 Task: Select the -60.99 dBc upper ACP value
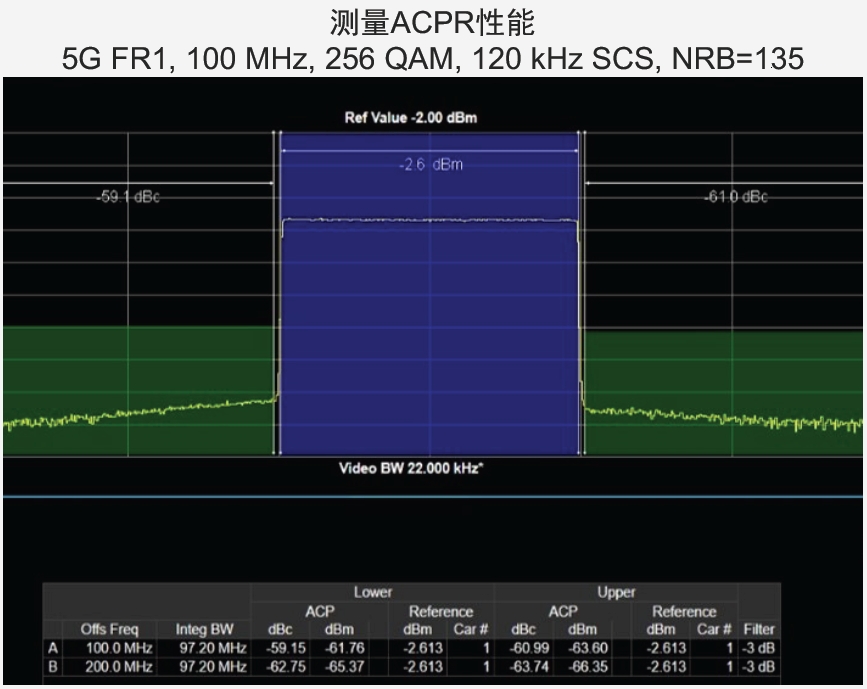click(x=523, y=648)
